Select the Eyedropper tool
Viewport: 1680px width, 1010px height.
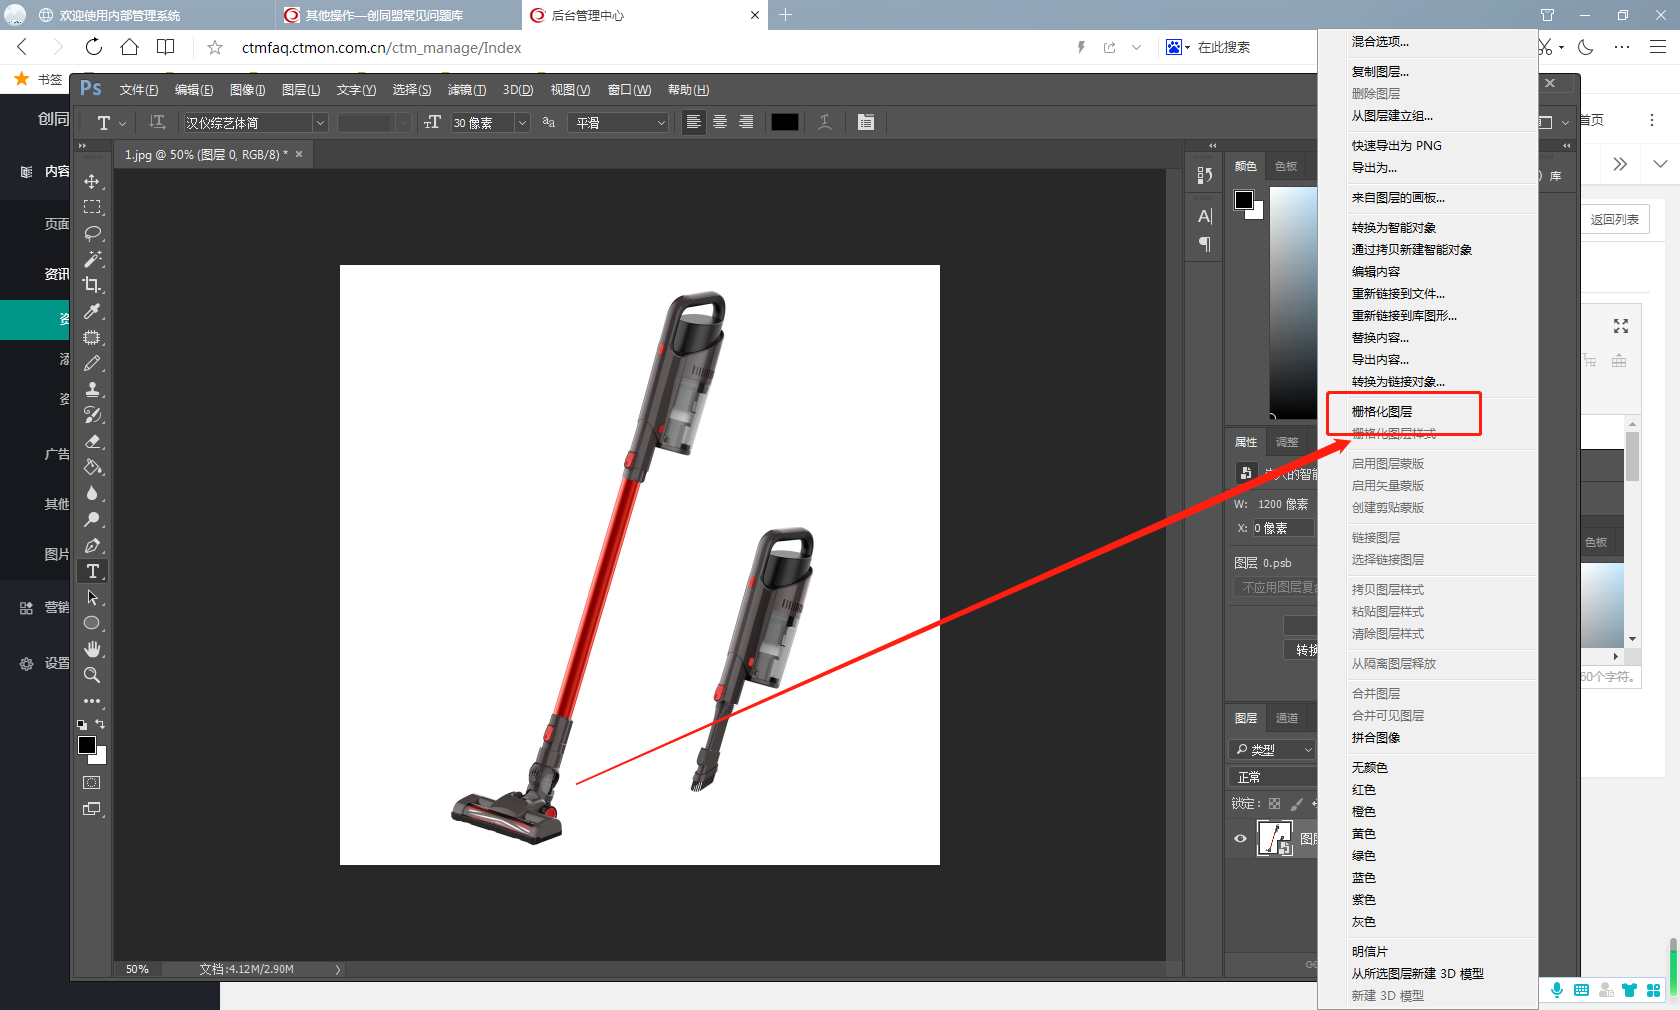(92, 311)
